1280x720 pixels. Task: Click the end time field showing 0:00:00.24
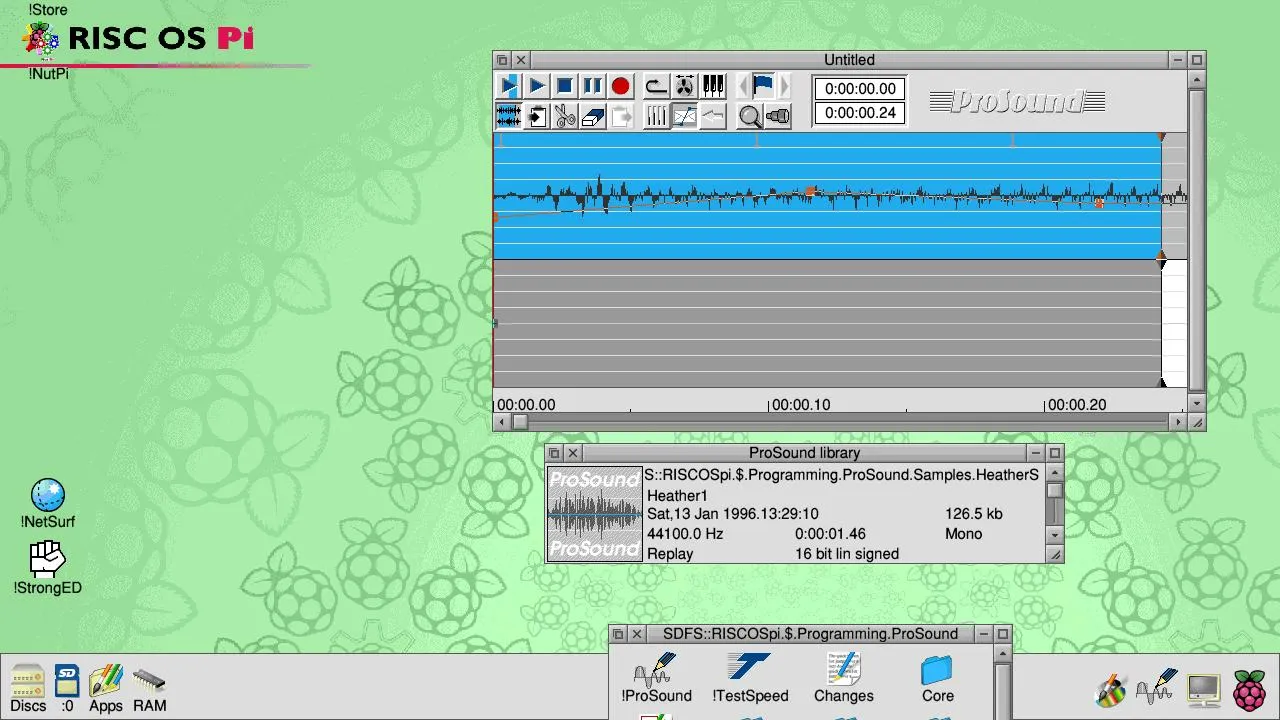point(859,114)
